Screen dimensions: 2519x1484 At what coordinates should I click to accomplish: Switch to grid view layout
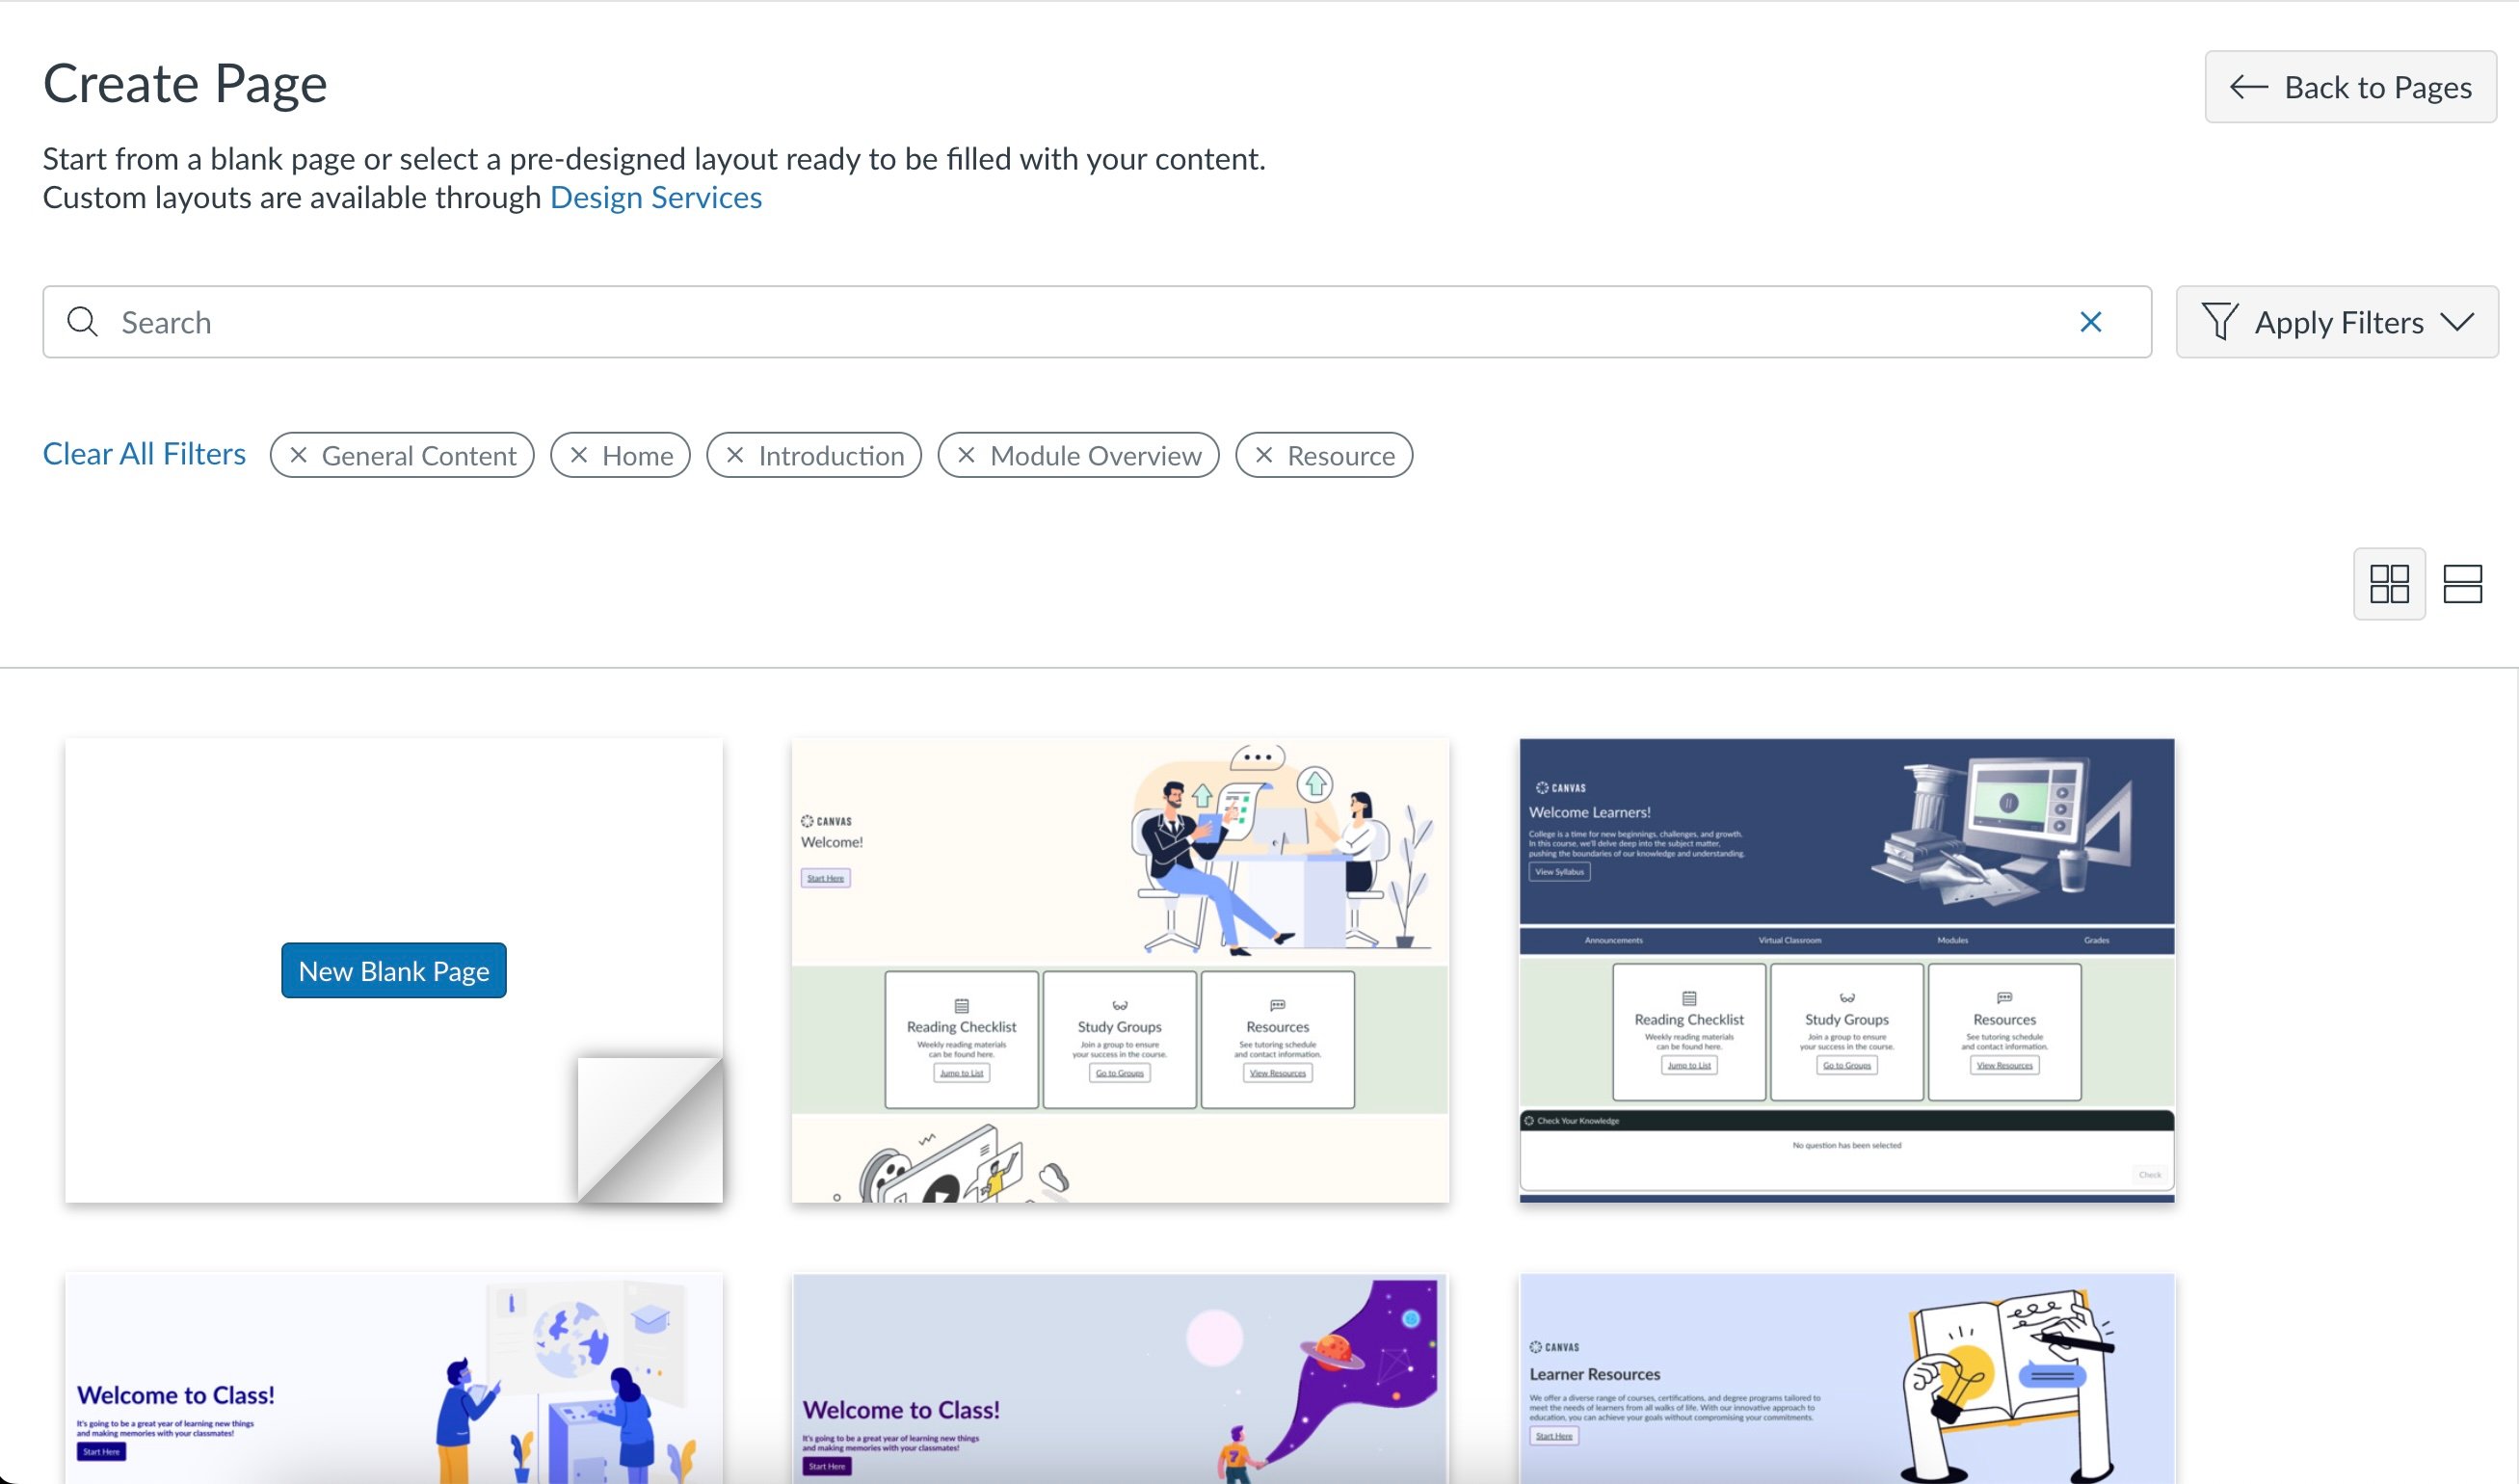click(2389, 583)
